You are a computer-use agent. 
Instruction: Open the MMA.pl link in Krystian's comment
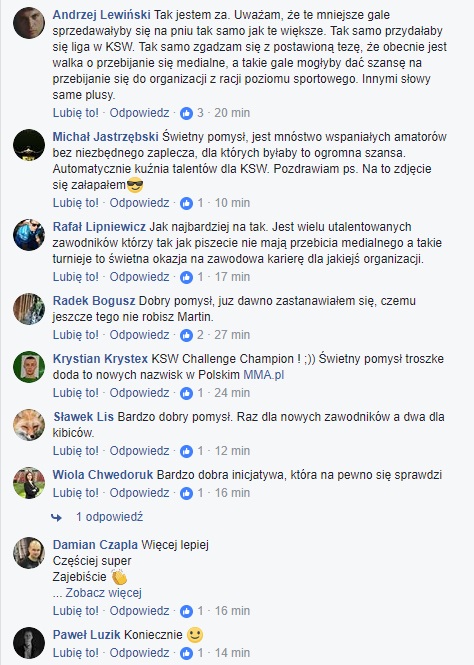point(263,375)
